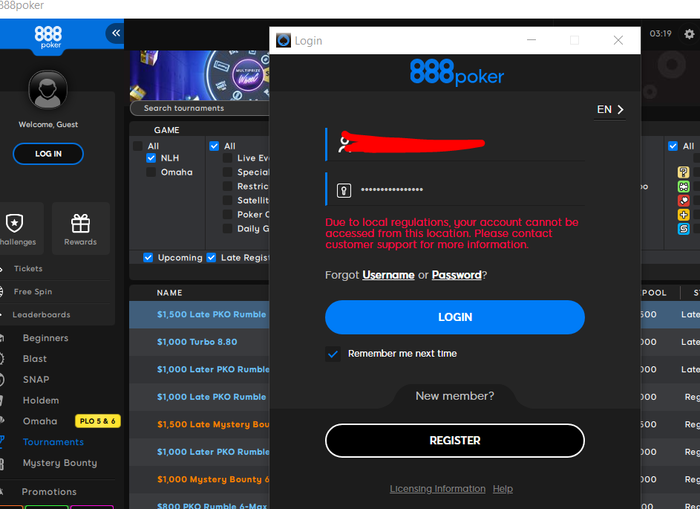Check the Satellite tournaments checkbox
Image resolution: width=700 pixels, height=509 pixels.
(228, 200)
